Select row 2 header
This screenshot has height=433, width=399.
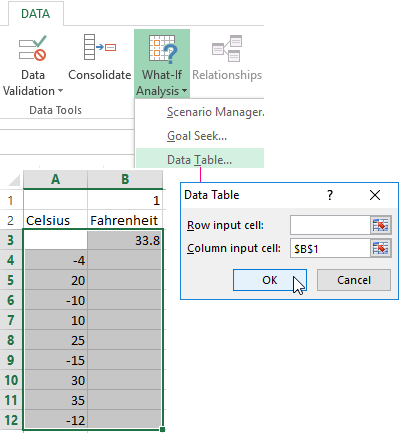click(11, 220)
